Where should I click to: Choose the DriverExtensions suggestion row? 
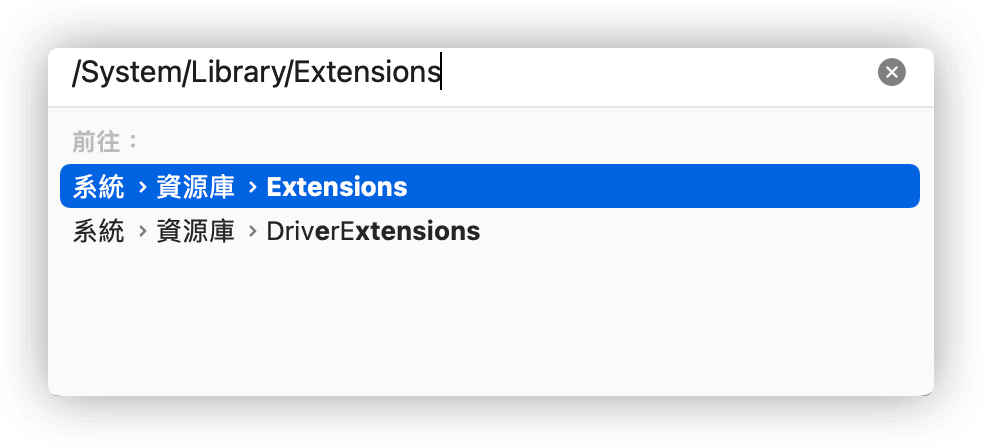[x=490, y=231]
